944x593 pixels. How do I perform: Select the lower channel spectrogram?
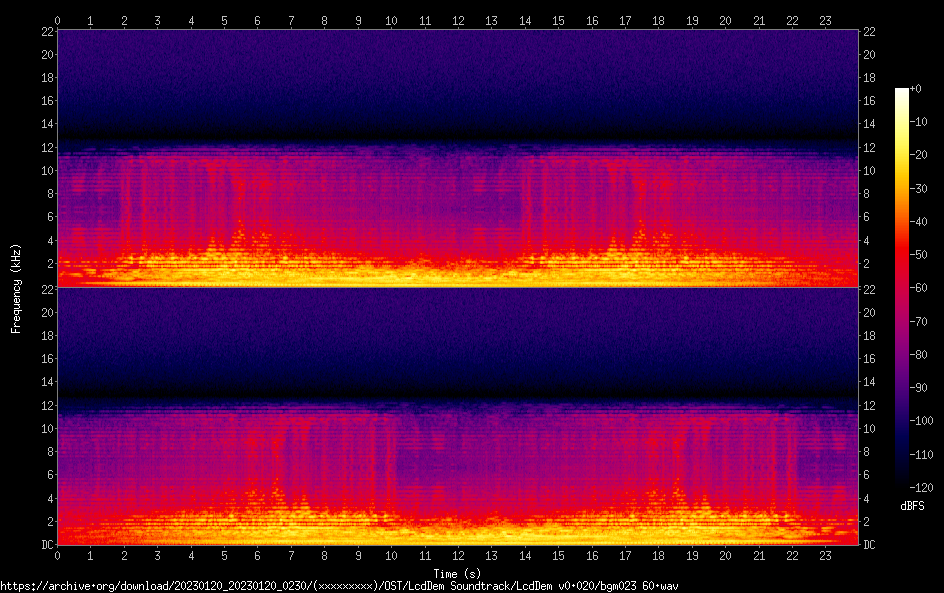(458, 416)
